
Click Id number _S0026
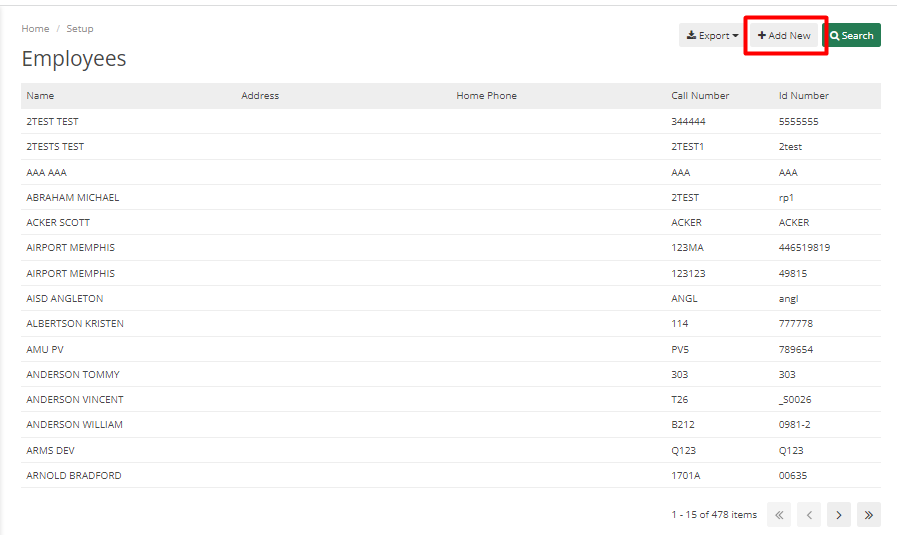pyautogui.click(x=795, y=399)
